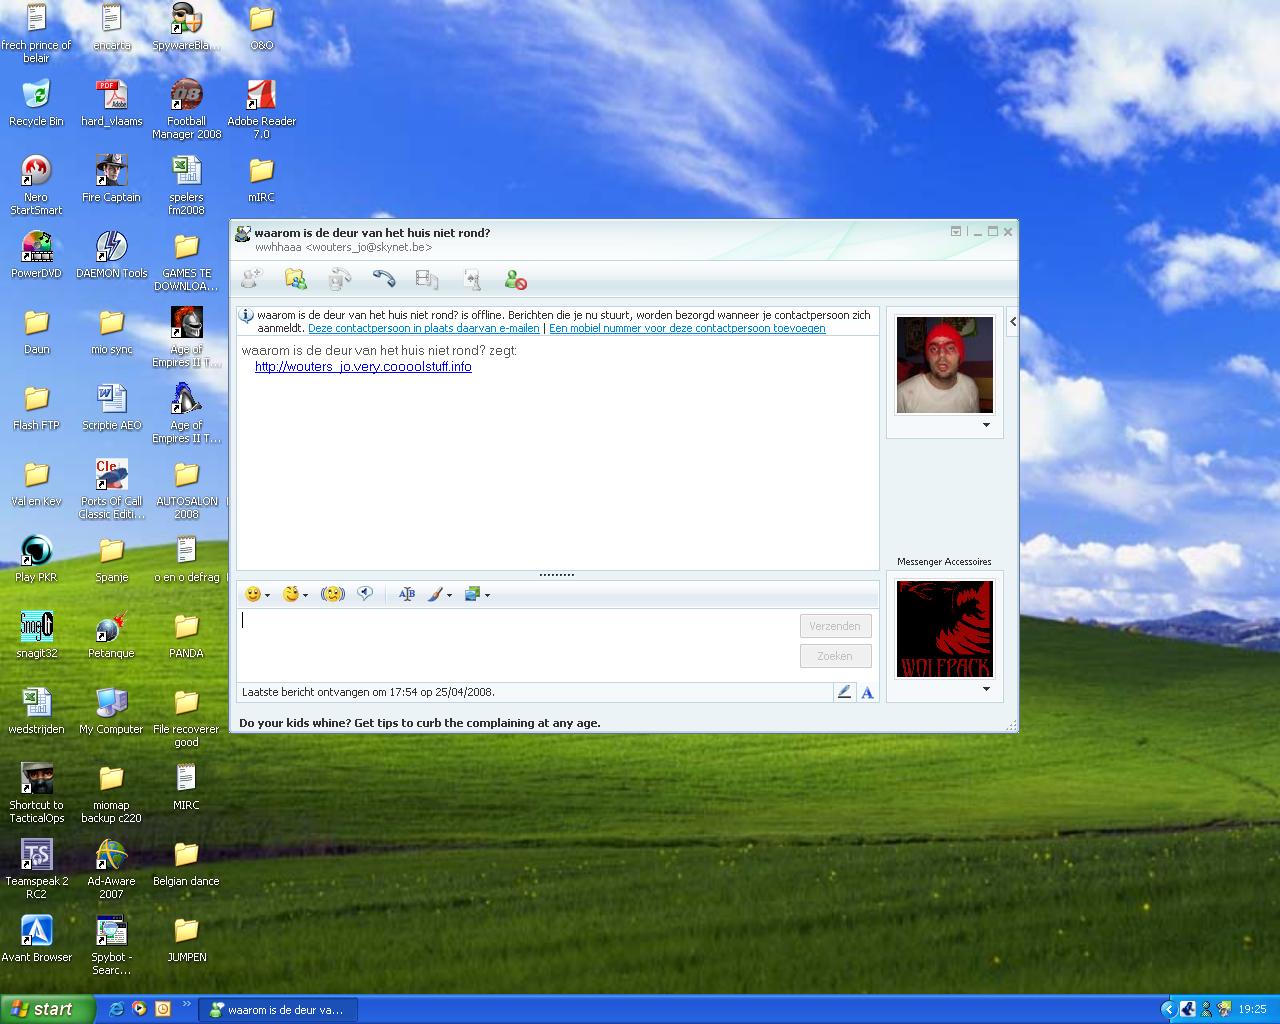Image resolution: width=1280 pixels, height=1024 pixels.
Task: Click the invite contact to conversation icon
Action: 251,279
